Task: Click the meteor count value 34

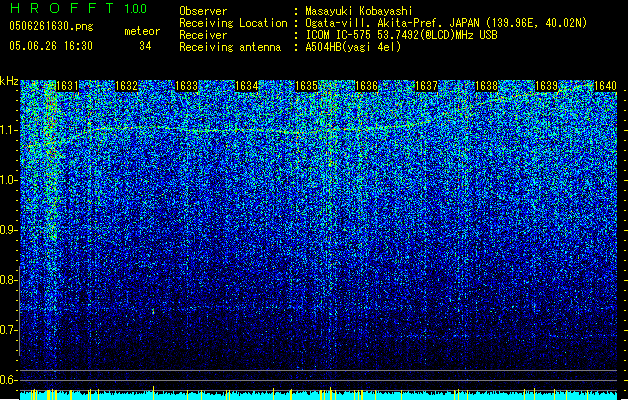Action: tap(145, 46)
